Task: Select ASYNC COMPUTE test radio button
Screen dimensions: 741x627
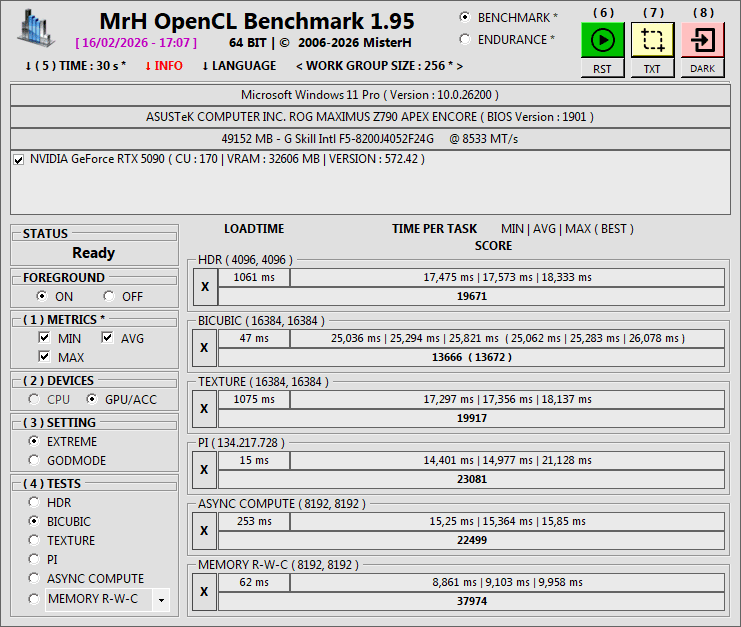Action: (x=34, y=578)
